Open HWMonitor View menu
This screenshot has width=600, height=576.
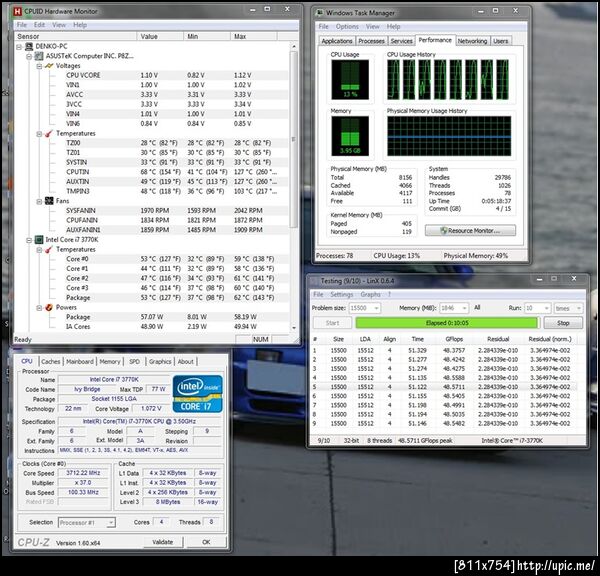[x=59, y=25]
